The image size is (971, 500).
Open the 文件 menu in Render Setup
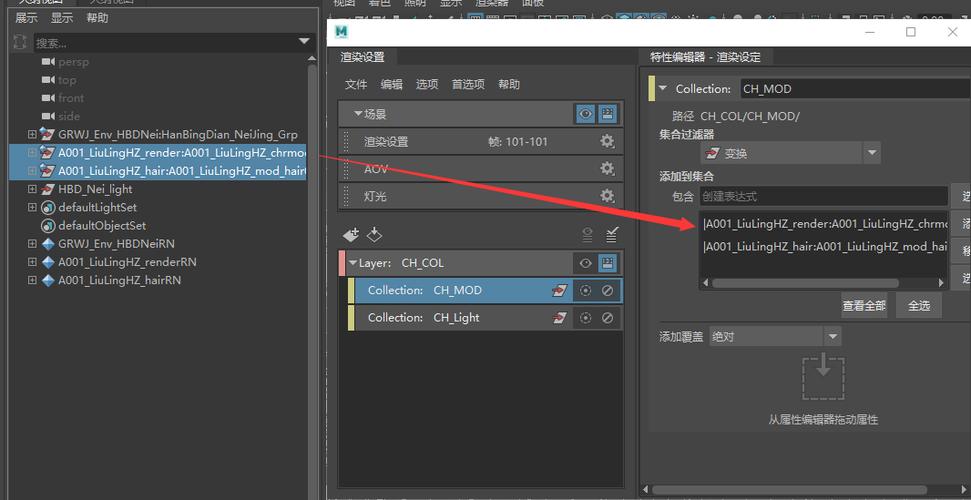[356, 84]
